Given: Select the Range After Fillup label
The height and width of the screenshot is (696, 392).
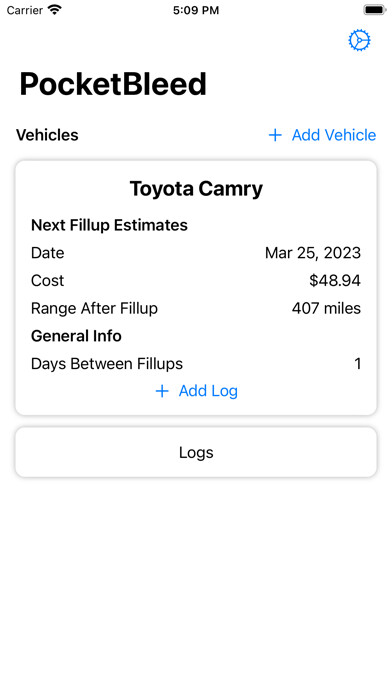Looking at the screenshot, I should click(x=94, y=308).
